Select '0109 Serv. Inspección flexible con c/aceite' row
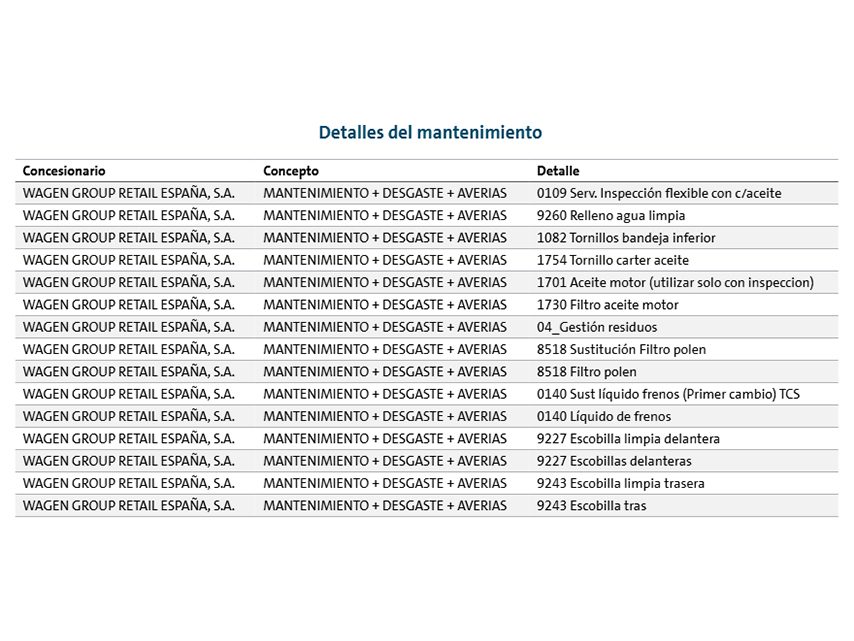Image resolution: width=854 pixels, height=641 pixels. coord(659,193)
